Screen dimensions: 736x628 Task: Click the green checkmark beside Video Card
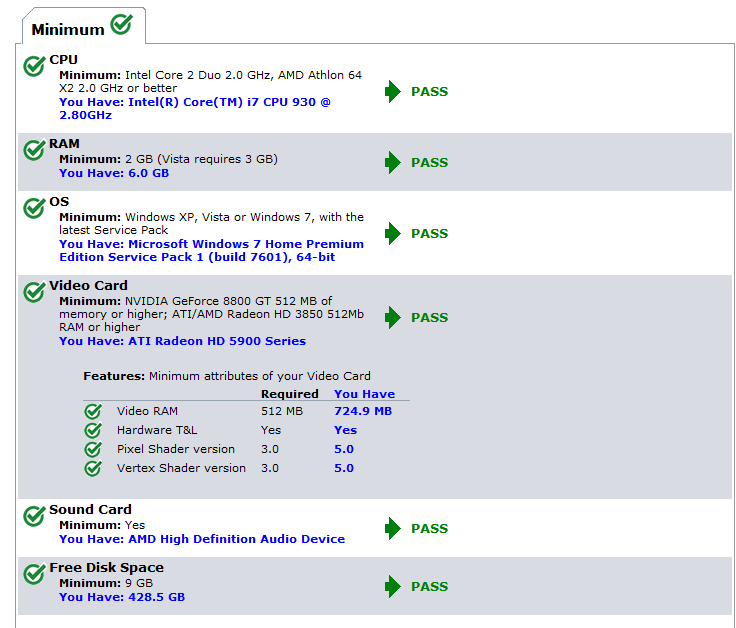pos(34,292)
